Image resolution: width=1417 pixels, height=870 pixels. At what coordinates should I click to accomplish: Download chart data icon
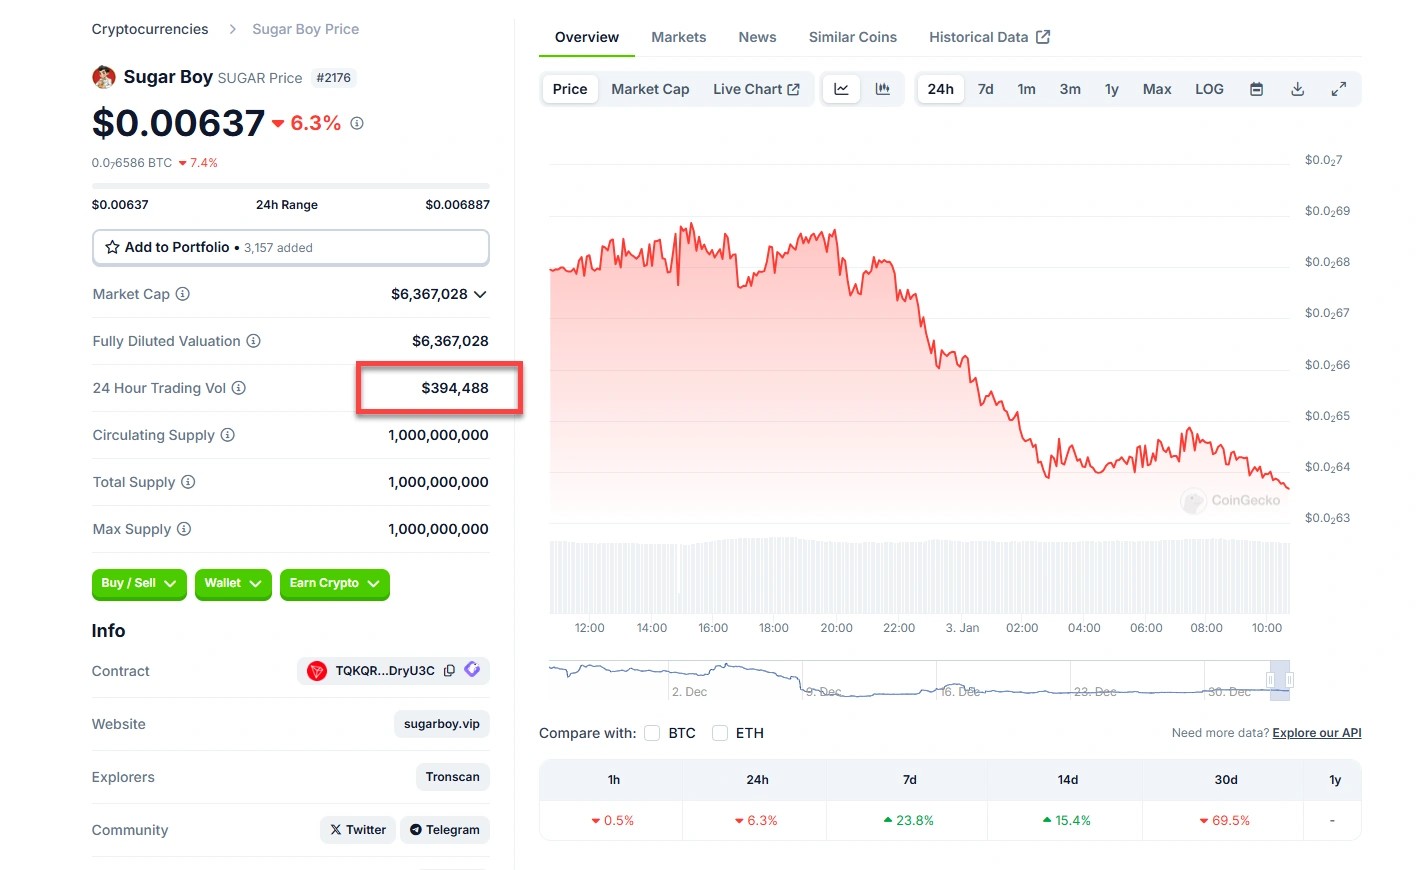click(x=1297, y=89)
